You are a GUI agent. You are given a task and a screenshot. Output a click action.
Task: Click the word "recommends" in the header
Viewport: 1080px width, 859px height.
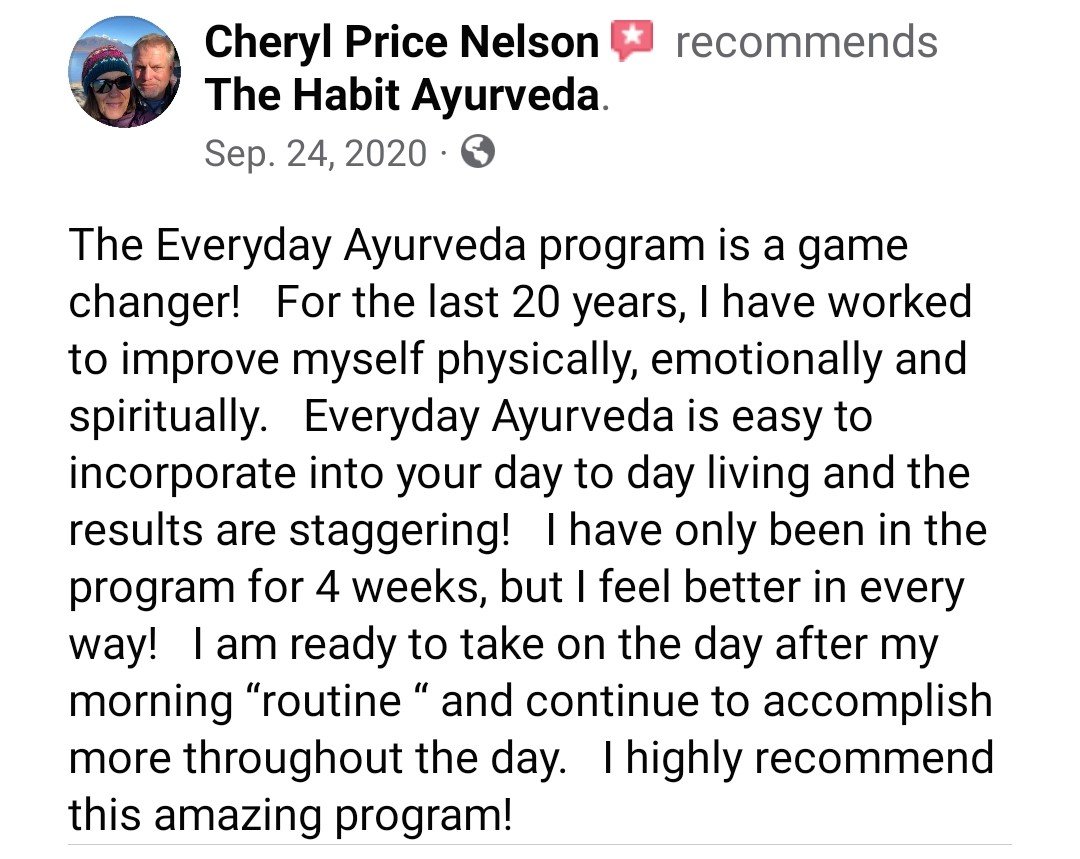806,43
